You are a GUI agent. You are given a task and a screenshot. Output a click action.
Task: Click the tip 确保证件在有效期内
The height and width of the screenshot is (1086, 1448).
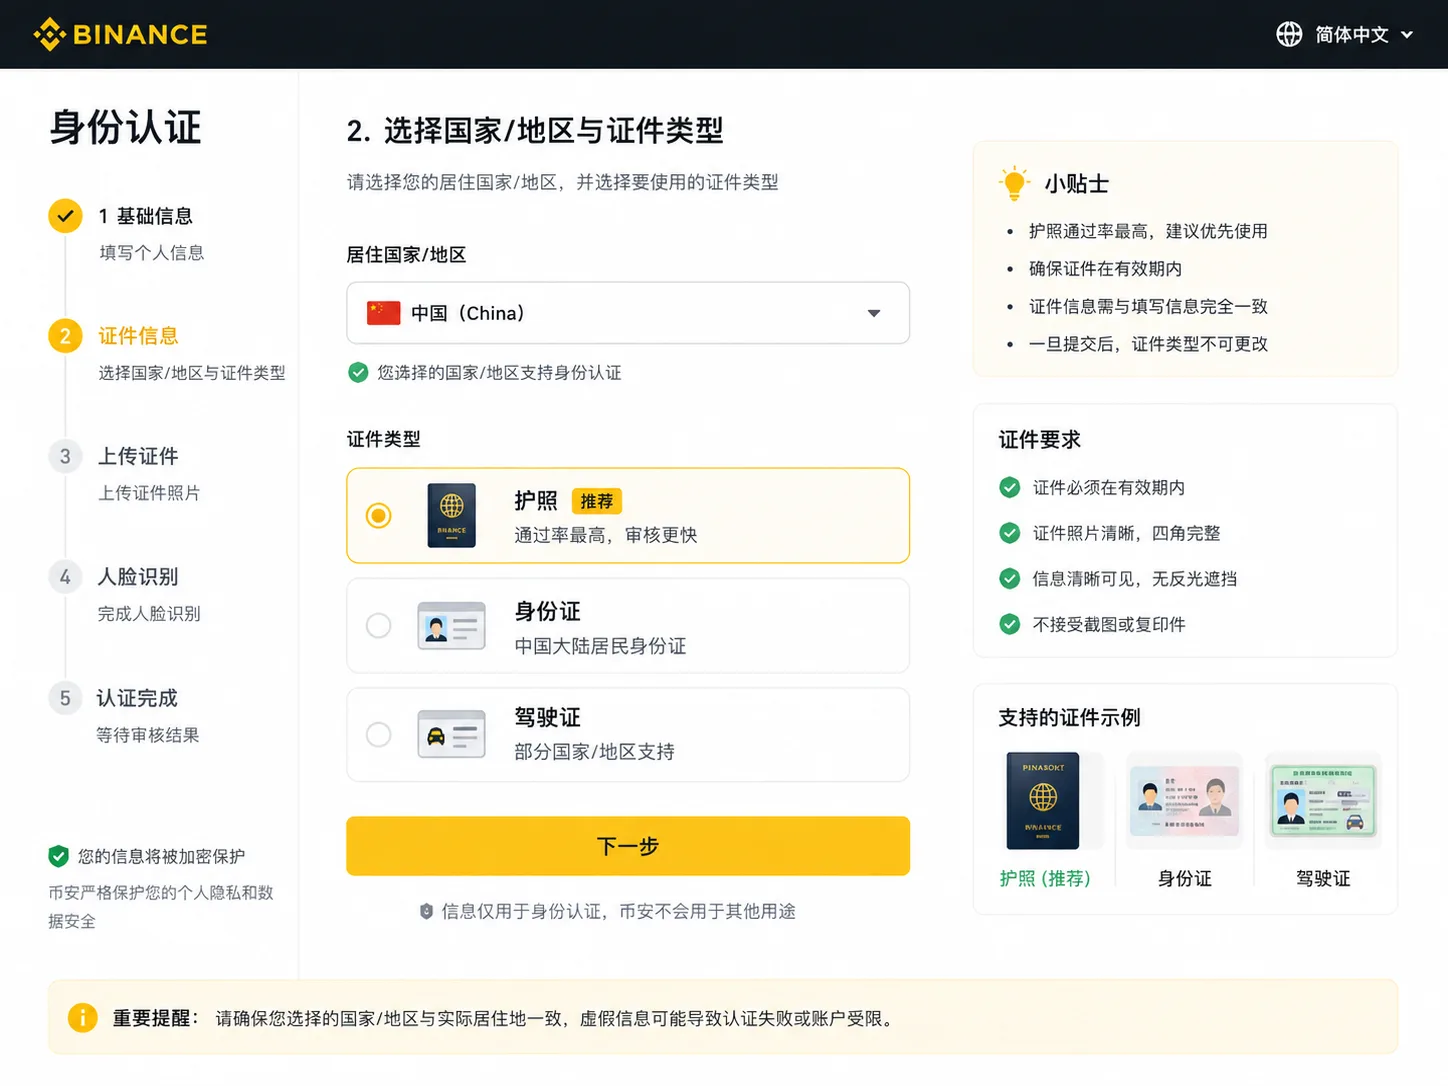(1105, 269)
